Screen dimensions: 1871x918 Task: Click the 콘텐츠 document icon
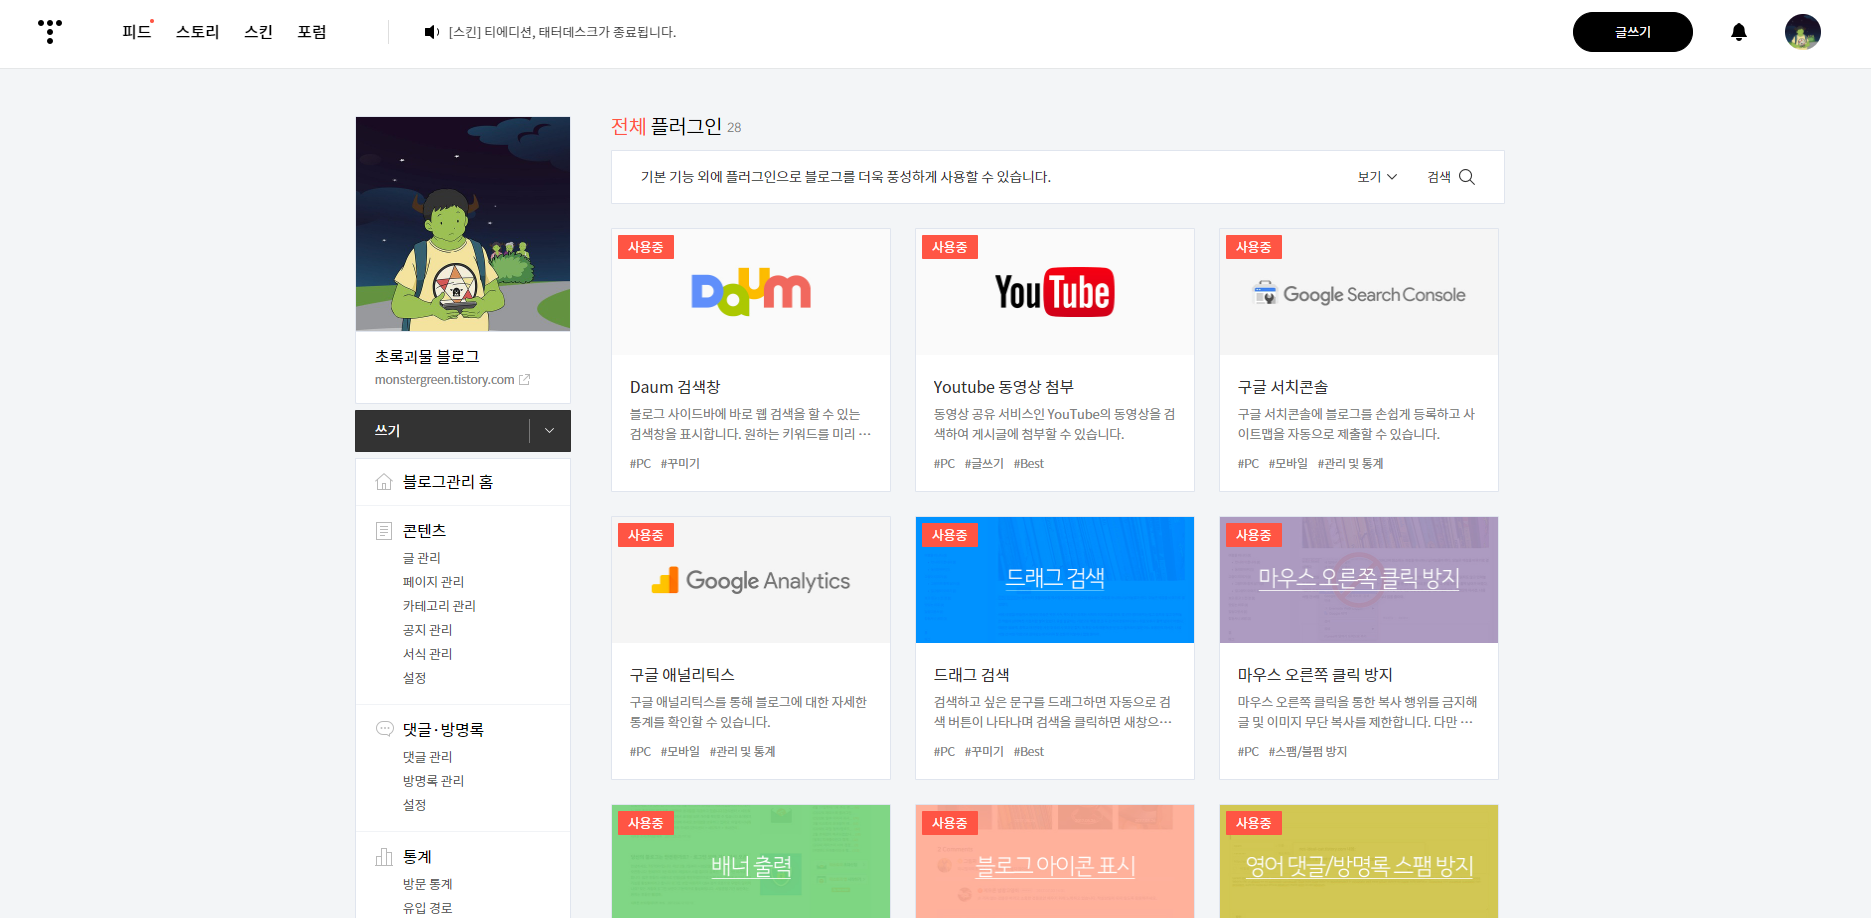[384, 531]
